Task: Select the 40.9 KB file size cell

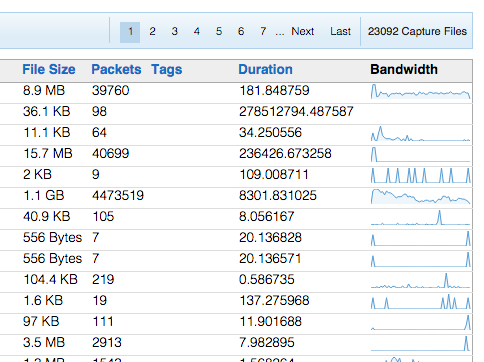Action: click(47, 217)
